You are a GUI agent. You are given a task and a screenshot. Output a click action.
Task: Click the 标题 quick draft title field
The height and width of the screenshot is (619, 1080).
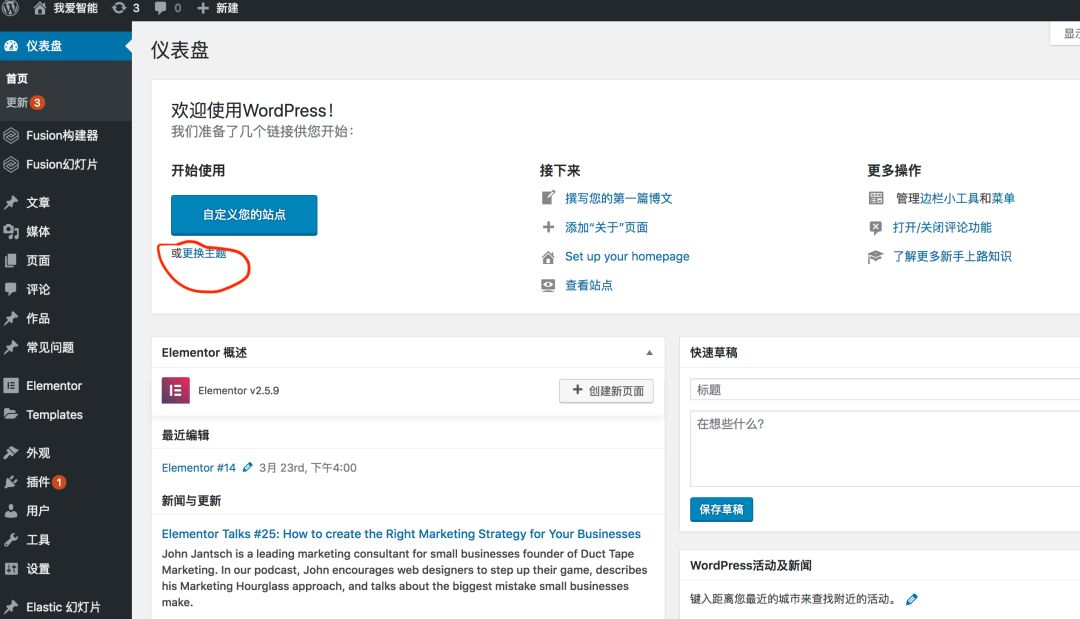point(884,390)
